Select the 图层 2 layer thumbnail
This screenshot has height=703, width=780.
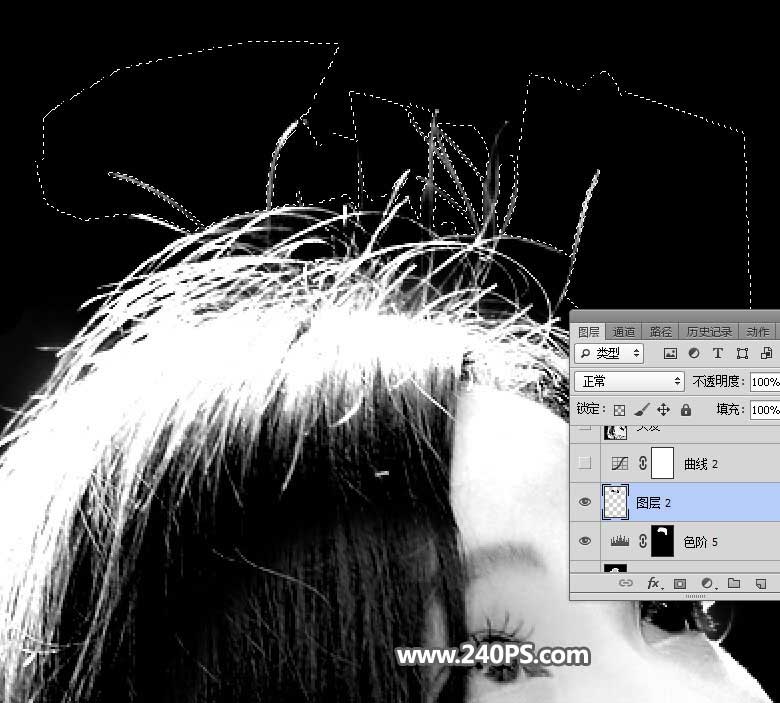(615, 502)
